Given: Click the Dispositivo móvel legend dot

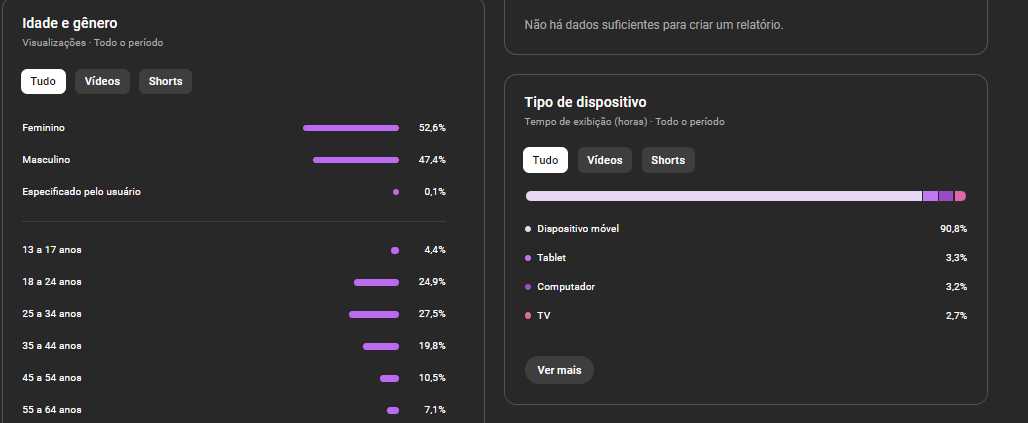Looking at the screenshot, I should click(528, 229).
